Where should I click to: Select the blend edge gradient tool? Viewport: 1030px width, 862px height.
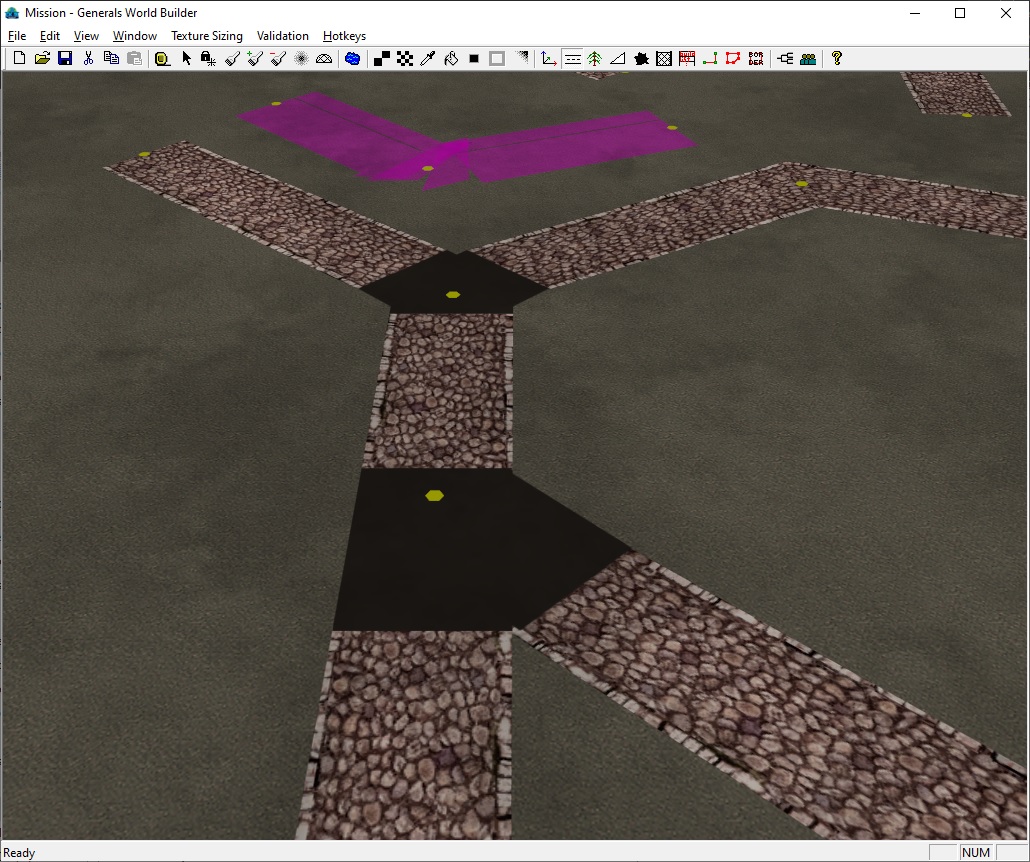pos(521,58)
